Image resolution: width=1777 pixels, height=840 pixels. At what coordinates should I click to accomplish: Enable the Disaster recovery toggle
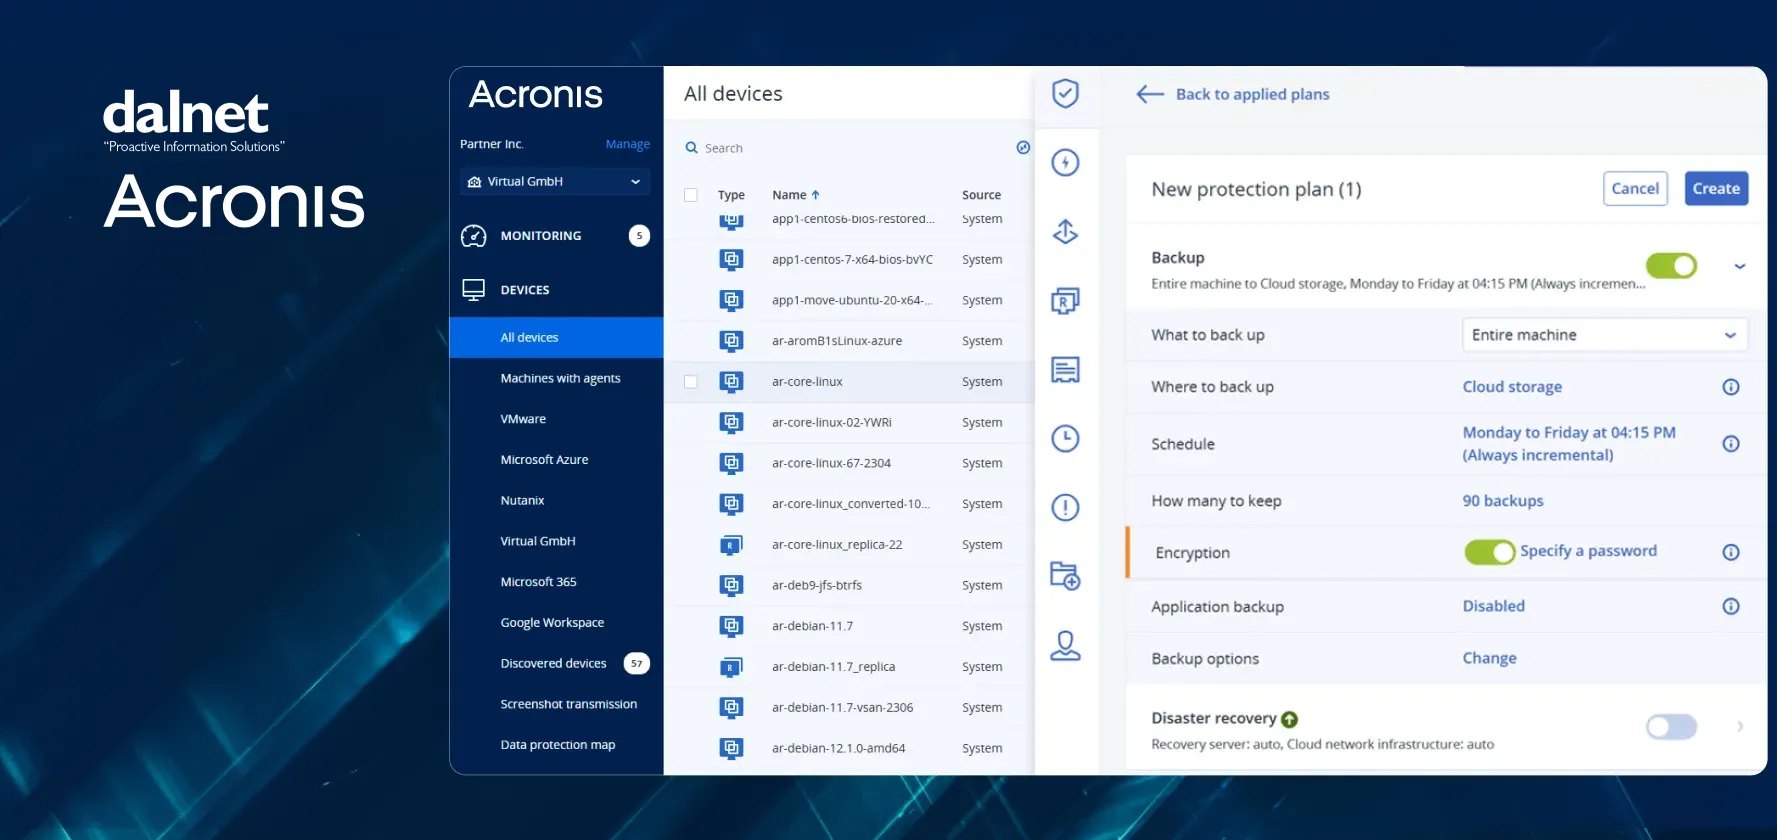pos(1671,727)
